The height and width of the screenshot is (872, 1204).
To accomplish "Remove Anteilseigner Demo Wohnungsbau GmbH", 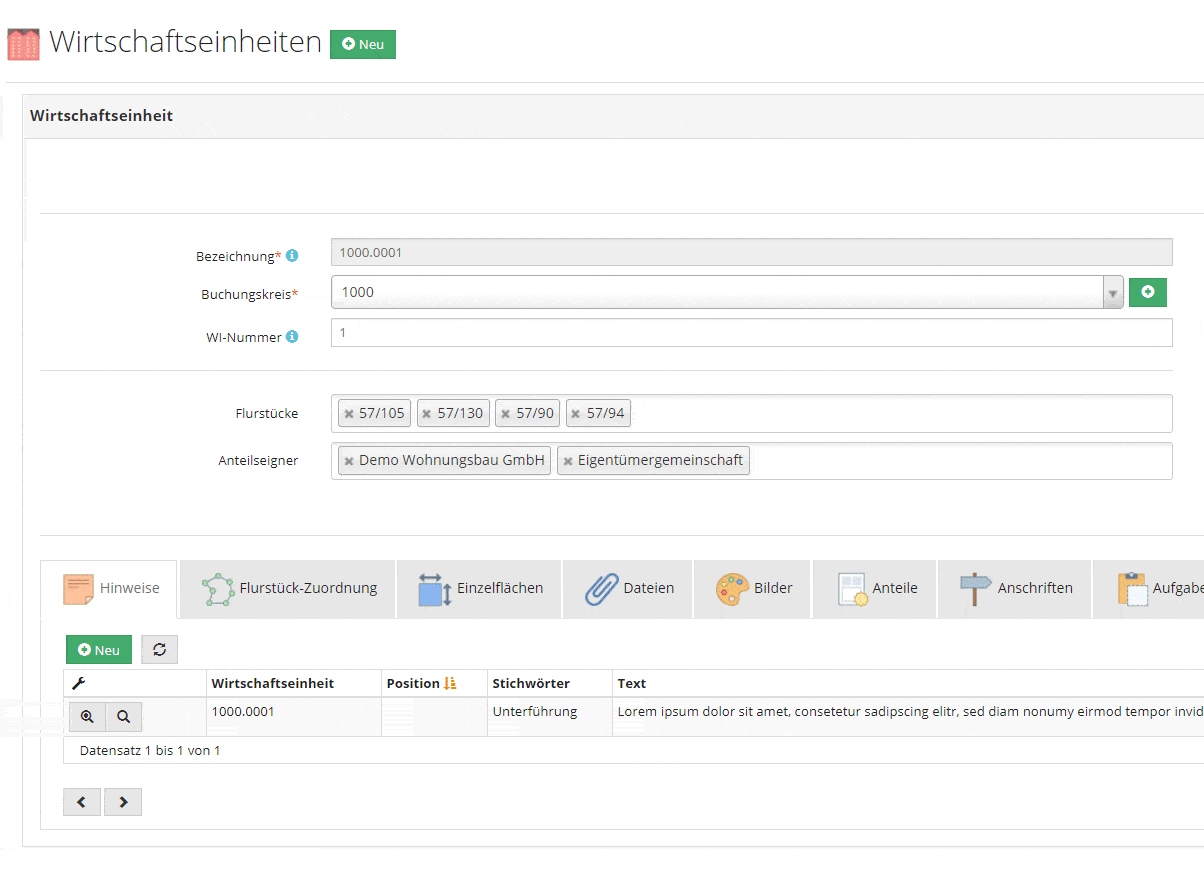I will pos(349,461).
